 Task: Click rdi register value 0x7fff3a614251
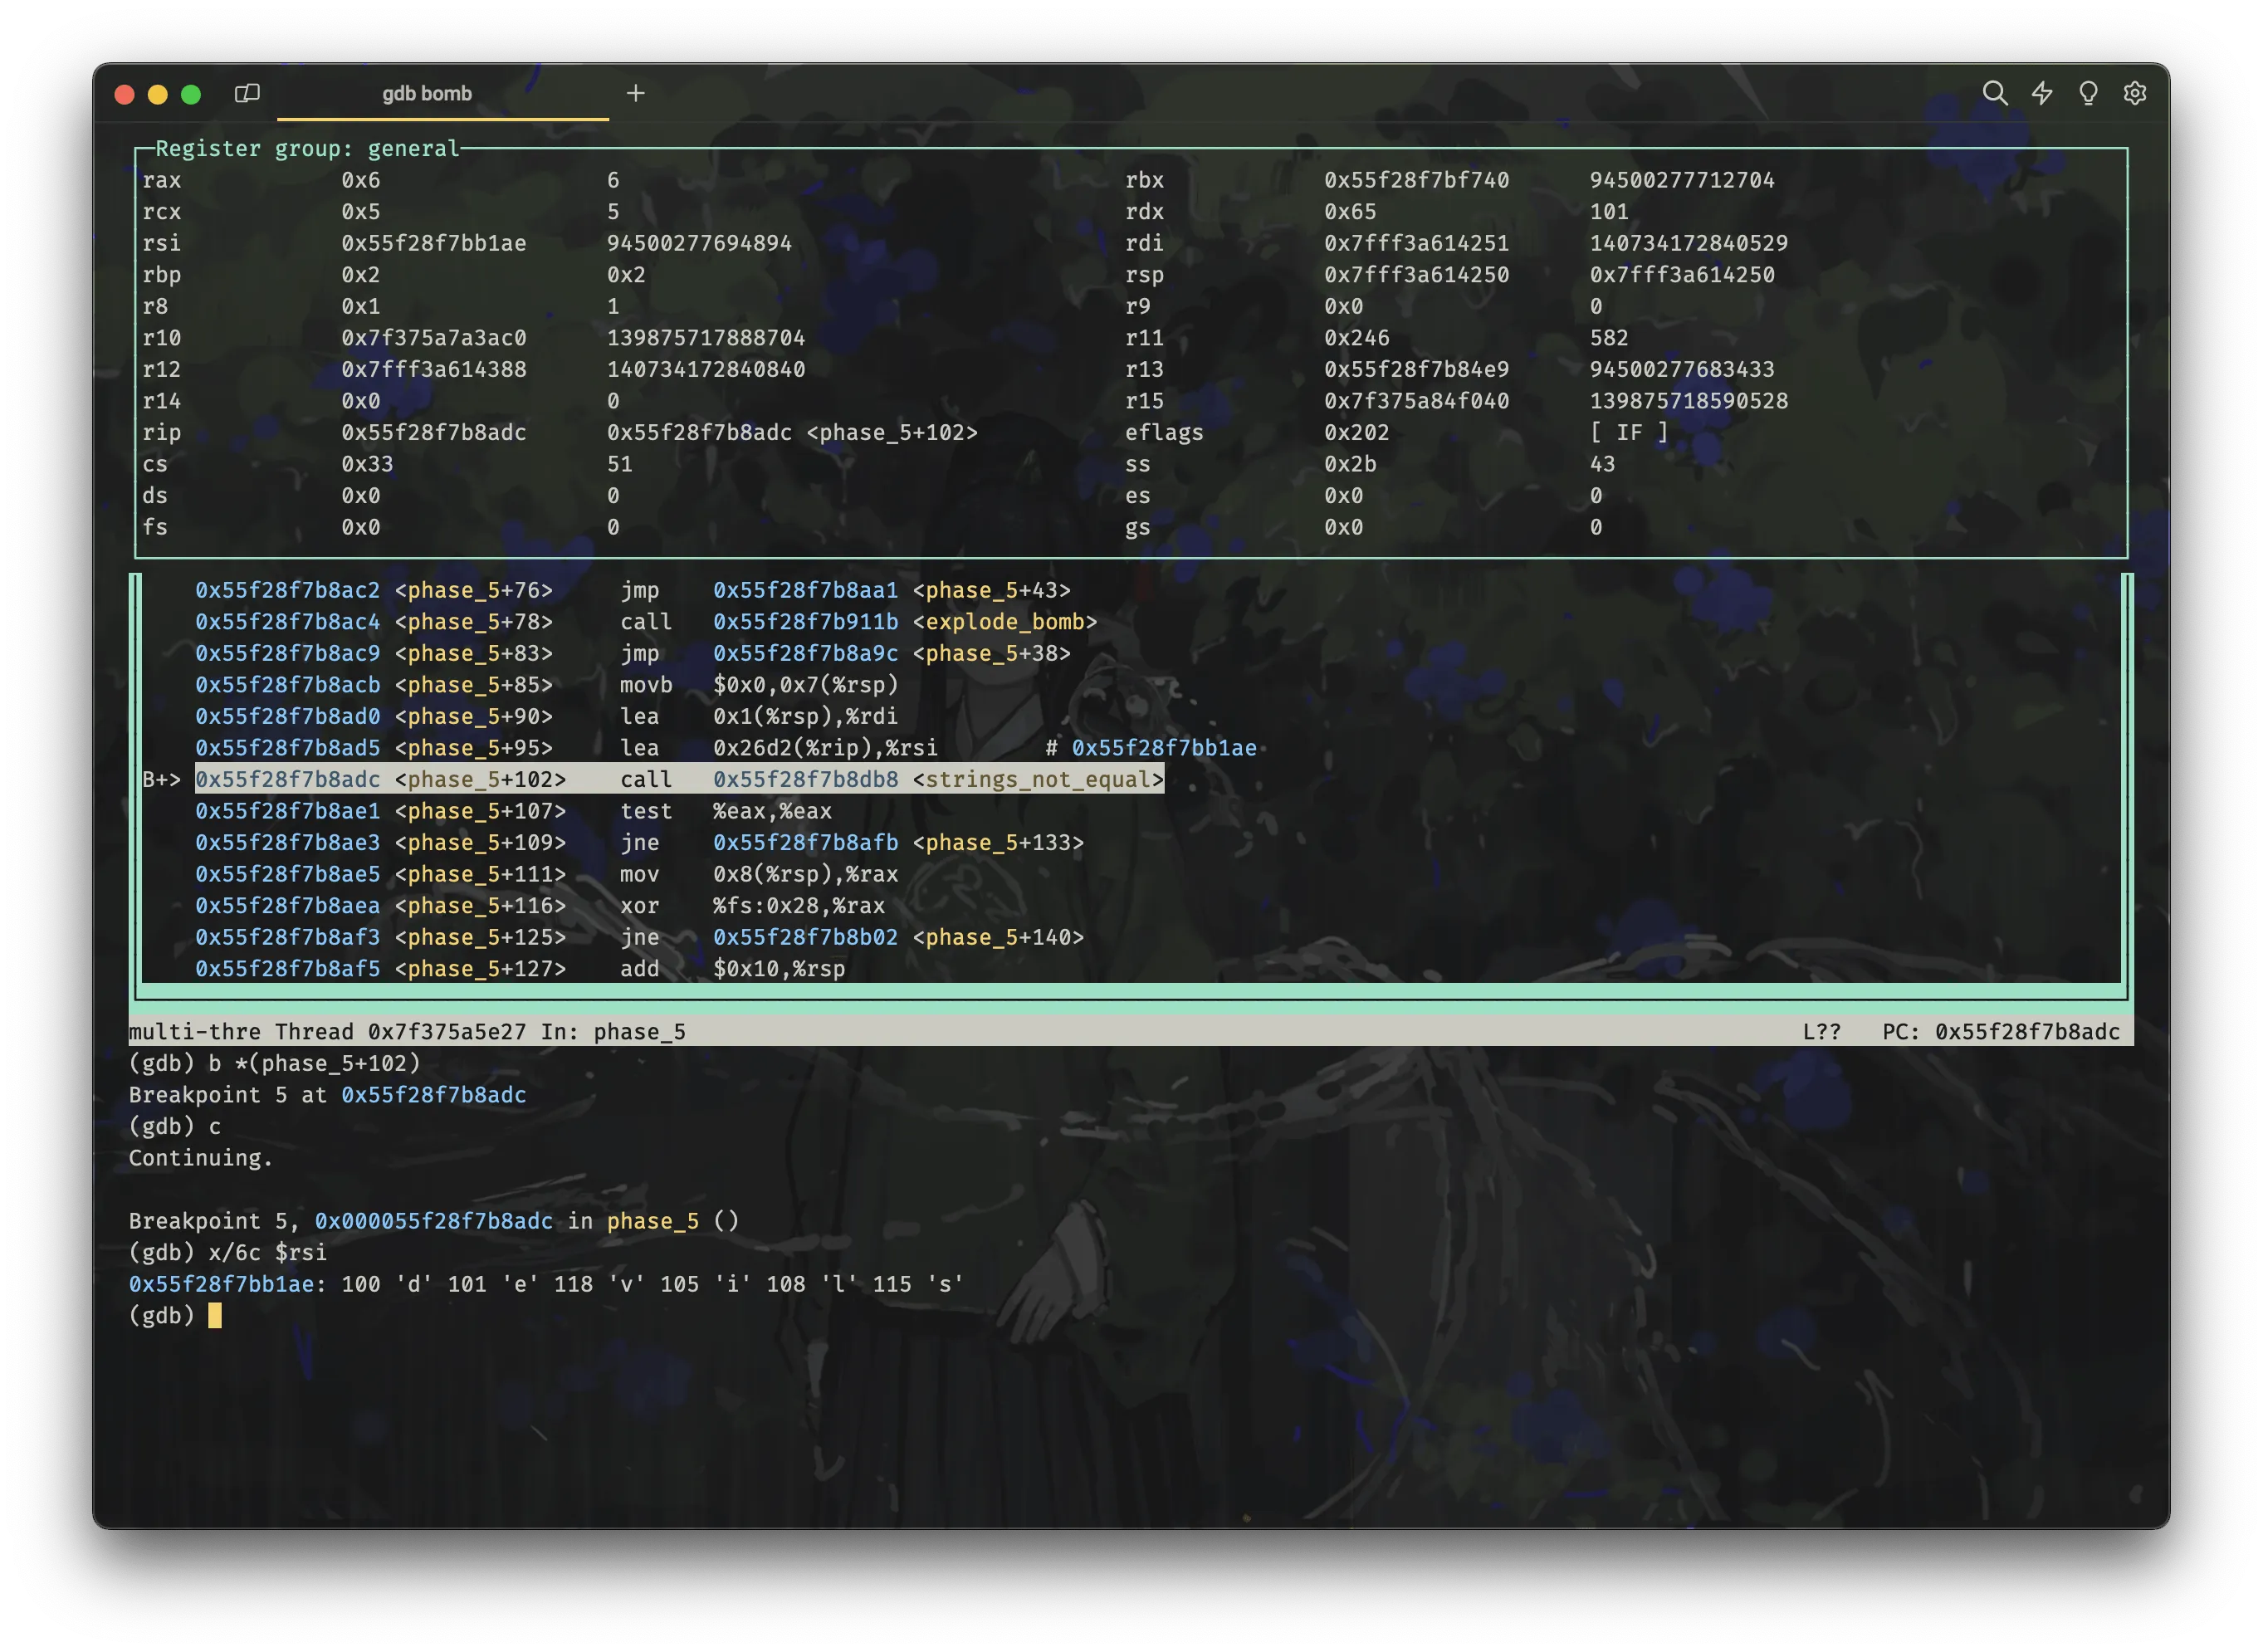click(1417, 243)
